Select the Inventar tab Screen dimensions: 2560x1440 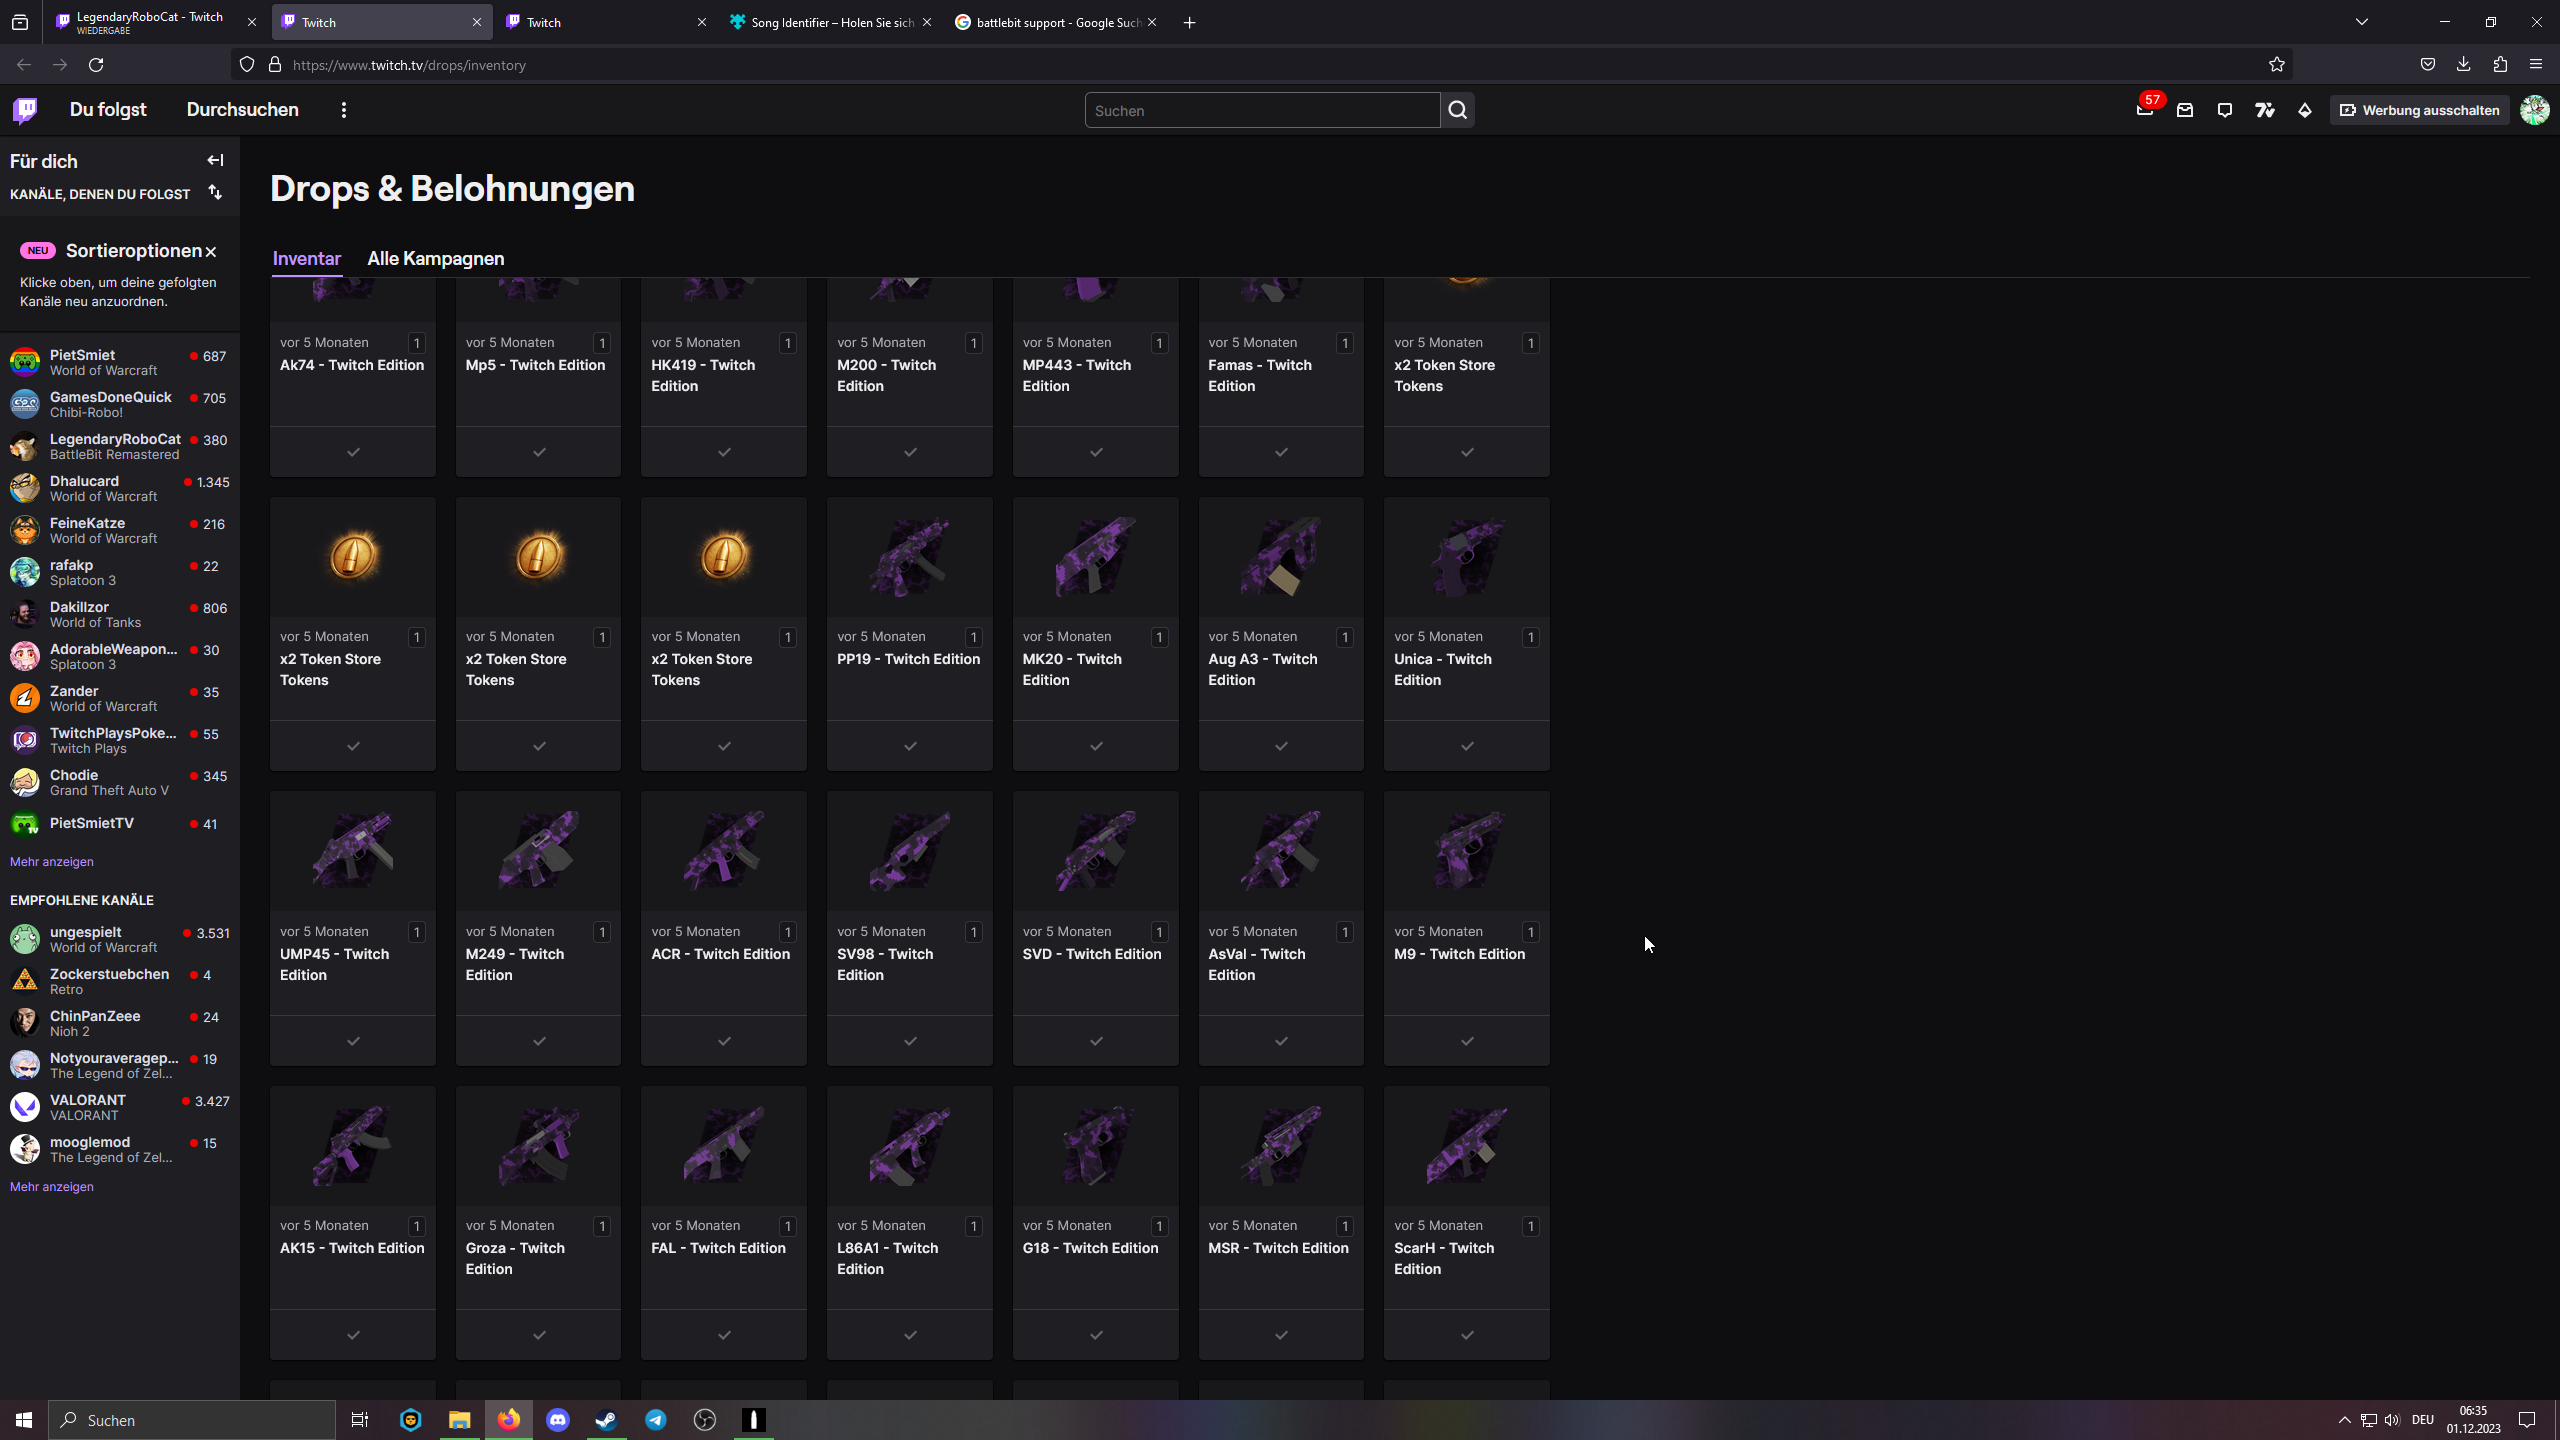pos(306,258)
